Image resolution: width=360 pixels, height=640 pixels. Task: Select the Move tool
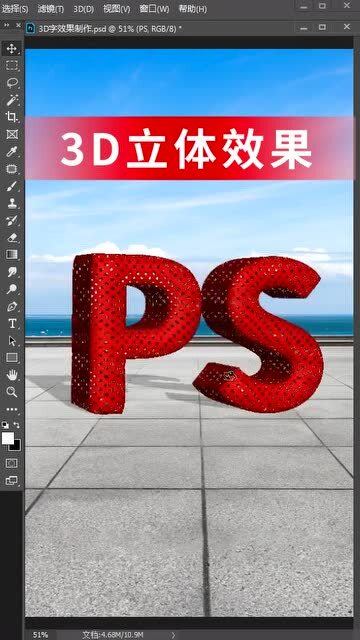(x=12, y=49)
